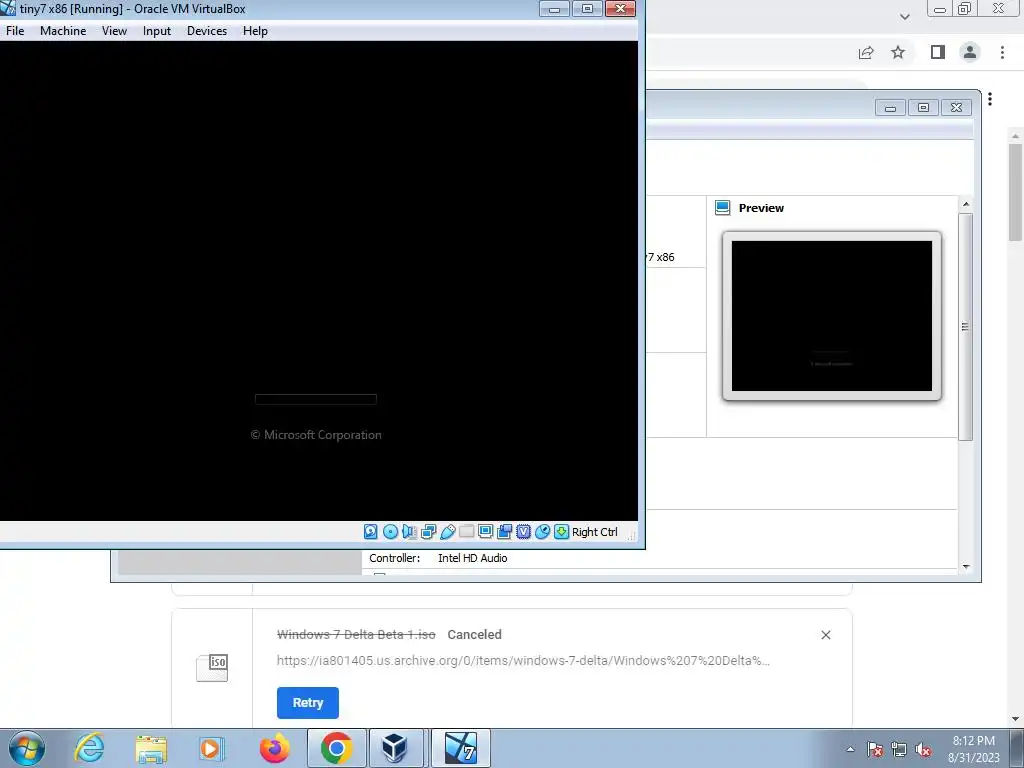Viewport: 1024px width, 768px height.
Task: Click the recording status icon
Action: (x=504, y=532)
